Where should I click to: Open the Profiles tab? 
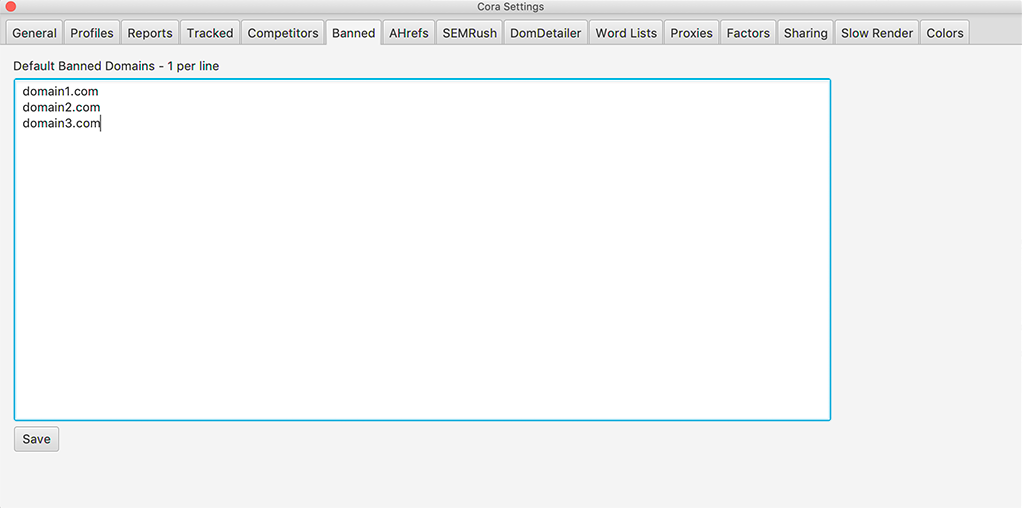pos(92,33)
